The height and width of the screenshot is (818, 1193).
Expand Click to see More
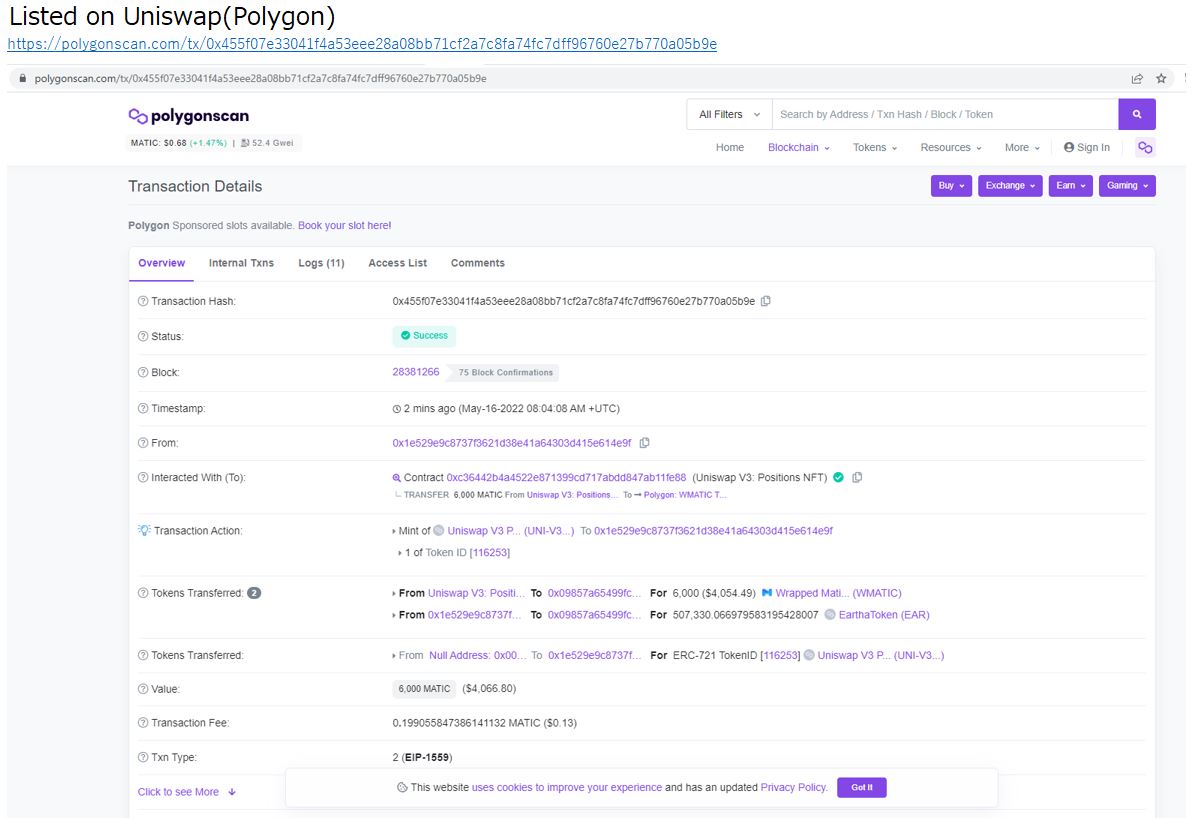186,791
